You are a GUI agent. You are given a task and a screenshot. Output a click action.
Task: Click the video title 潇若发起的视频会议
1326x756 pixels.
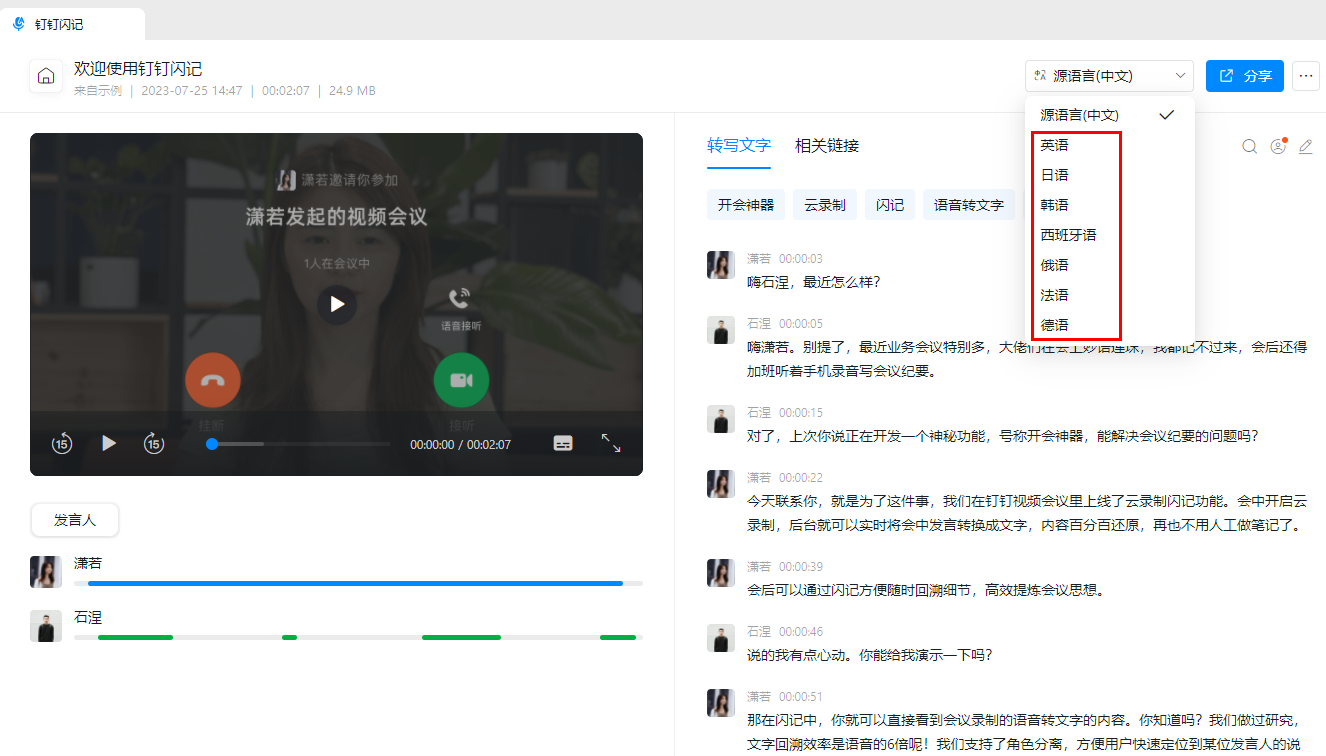337,217
